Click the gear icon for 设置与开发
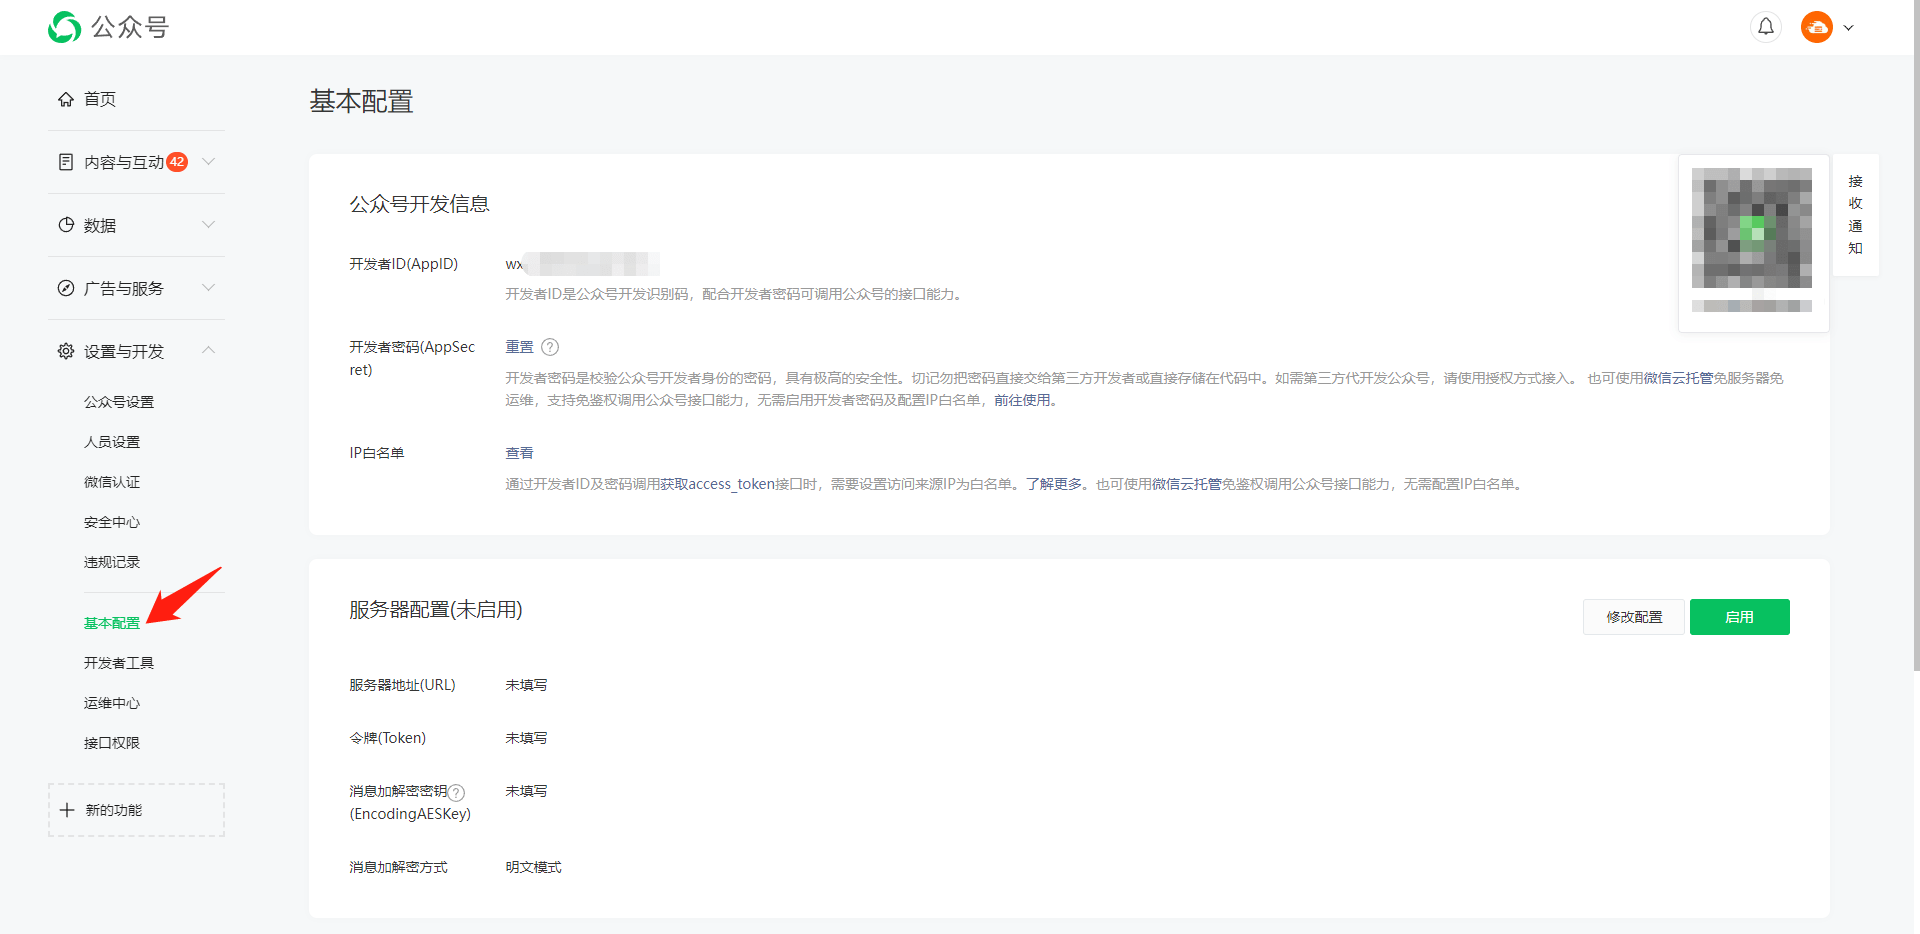Viewport: 1920px width, 934px height. point(66,351)
